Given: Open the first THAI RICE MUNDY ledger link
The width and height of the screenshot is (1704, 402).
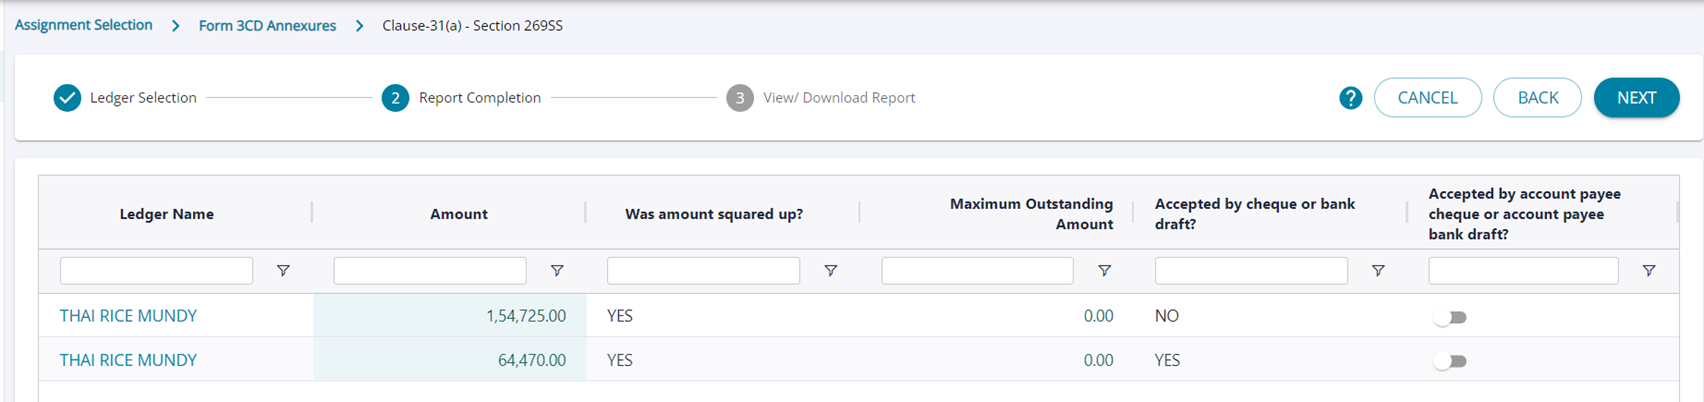Looking at the screenshot, I should click(x=128, y=316).
